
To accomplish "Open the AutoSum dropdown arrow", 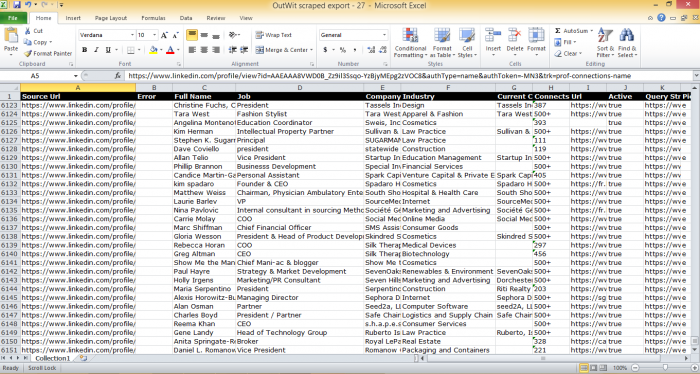I will [x=592, y=31].
